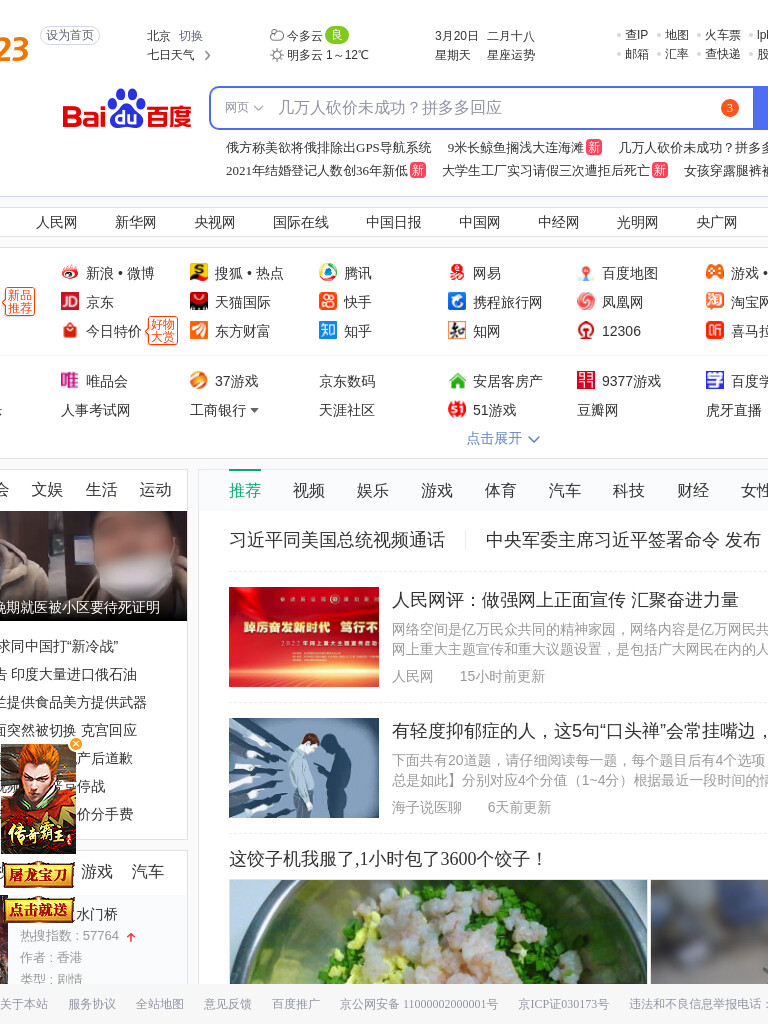Click the 唯品会 icon
The width and height of the screenshot is (768, 1024).
[x=70, y=380]
